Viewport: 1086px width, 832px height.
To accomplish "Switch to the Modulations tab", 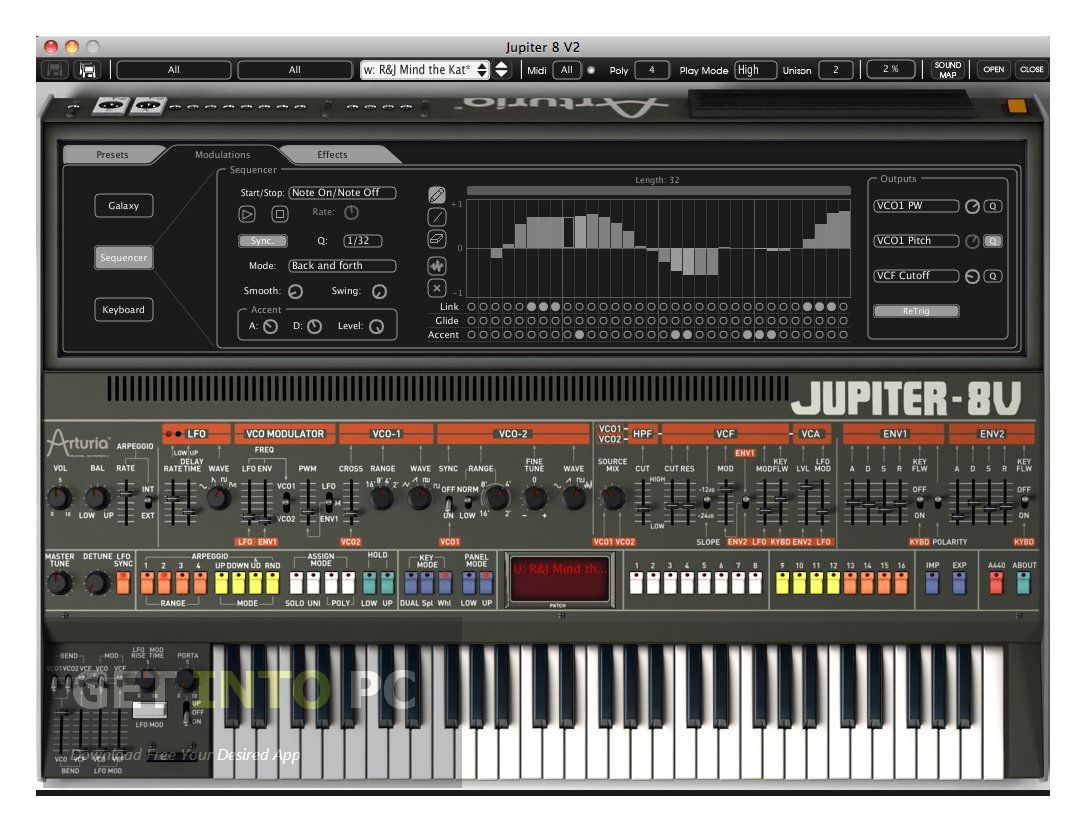I will click(222, 154).
